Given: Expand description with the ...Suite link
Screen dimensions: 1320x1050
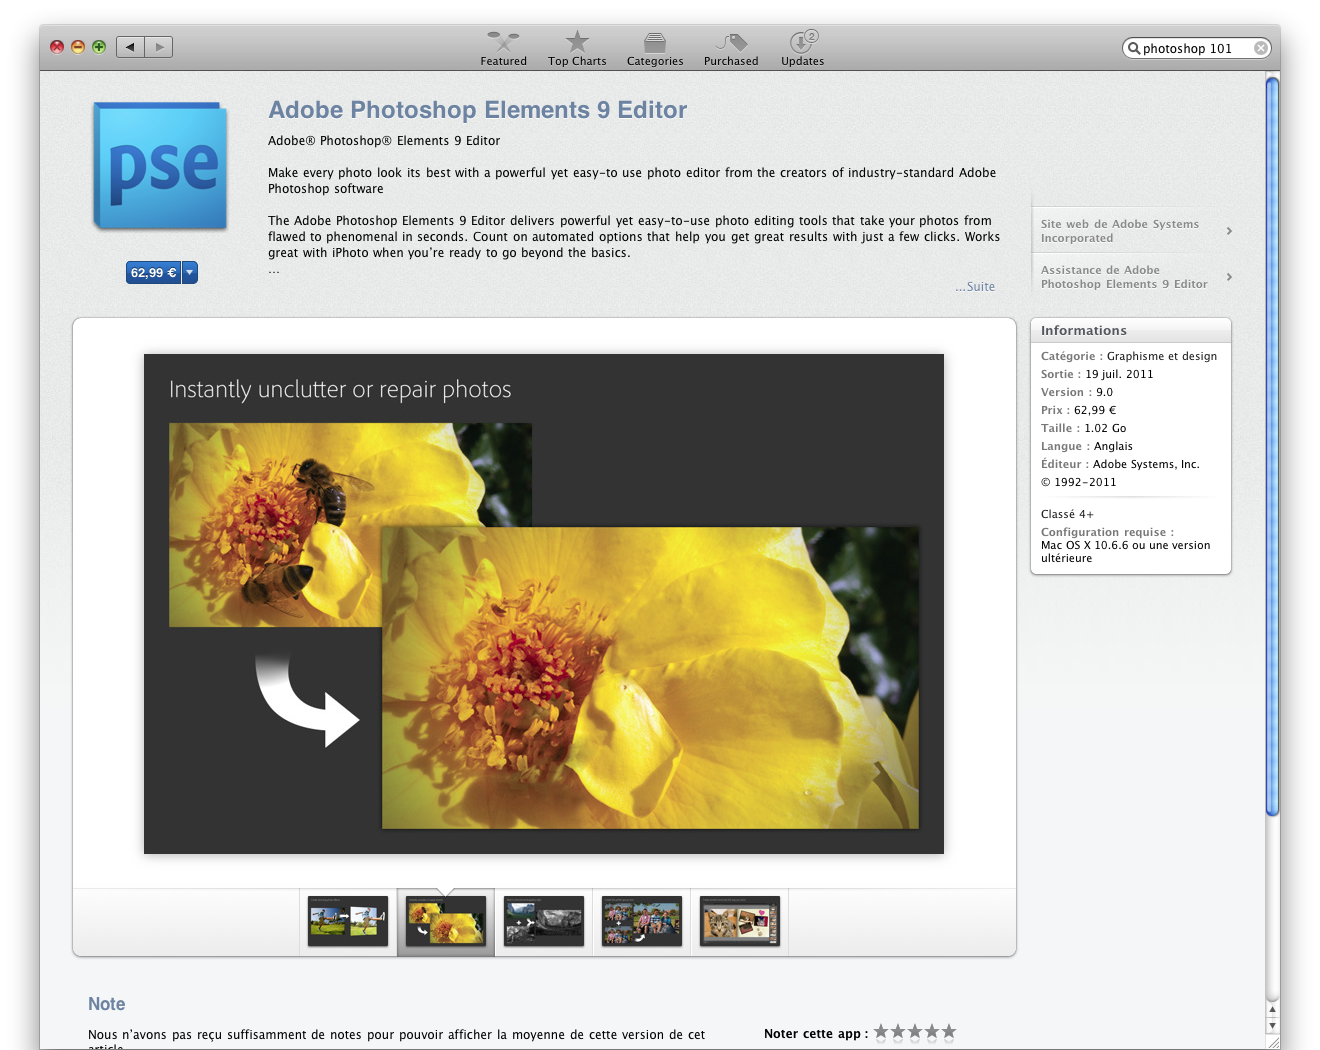Looking at the screenshot, I should tap(975, 286).
